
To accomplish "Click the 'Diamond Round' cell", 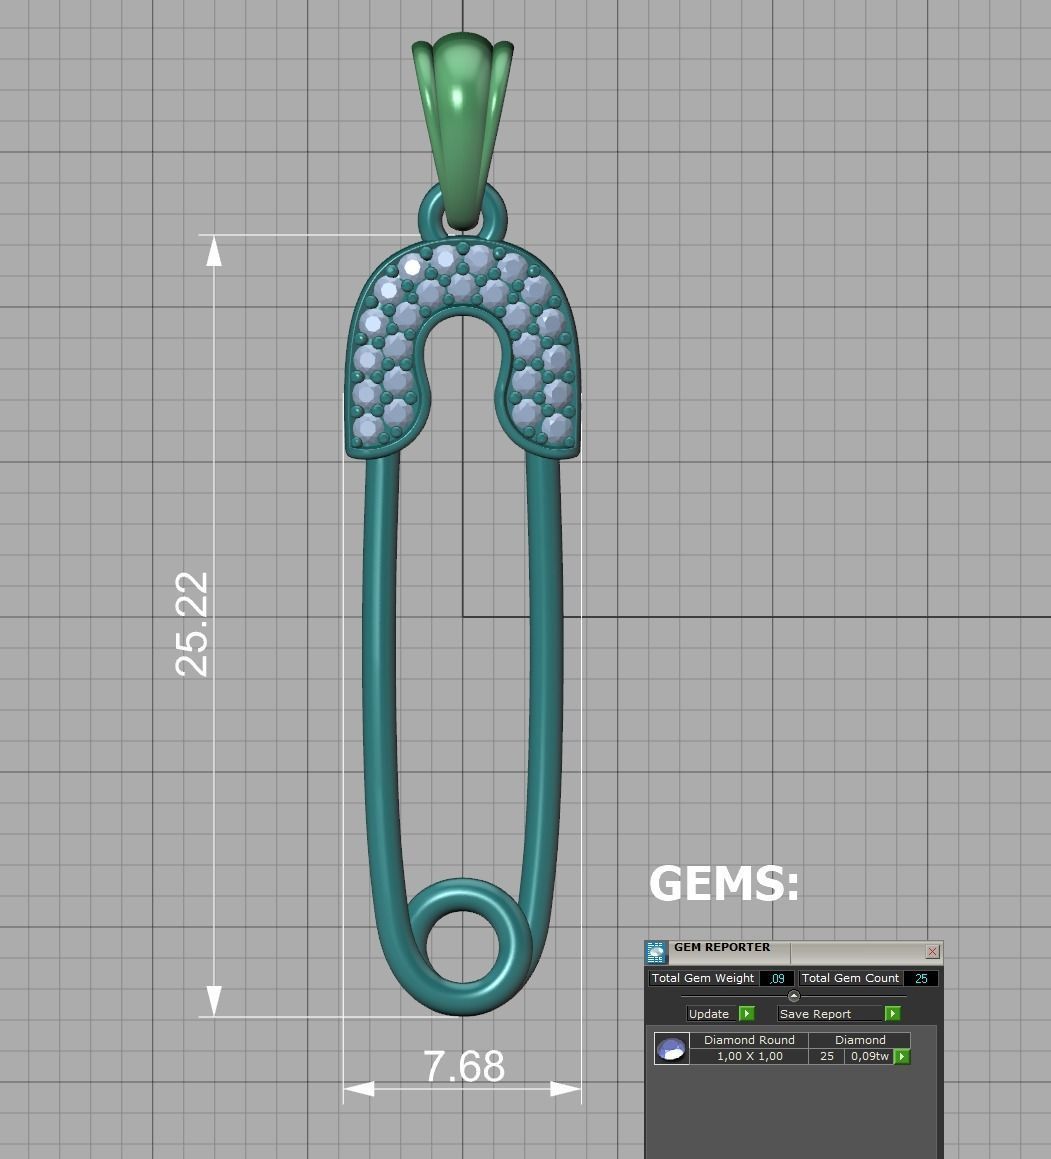I will tap(749, 1040).
